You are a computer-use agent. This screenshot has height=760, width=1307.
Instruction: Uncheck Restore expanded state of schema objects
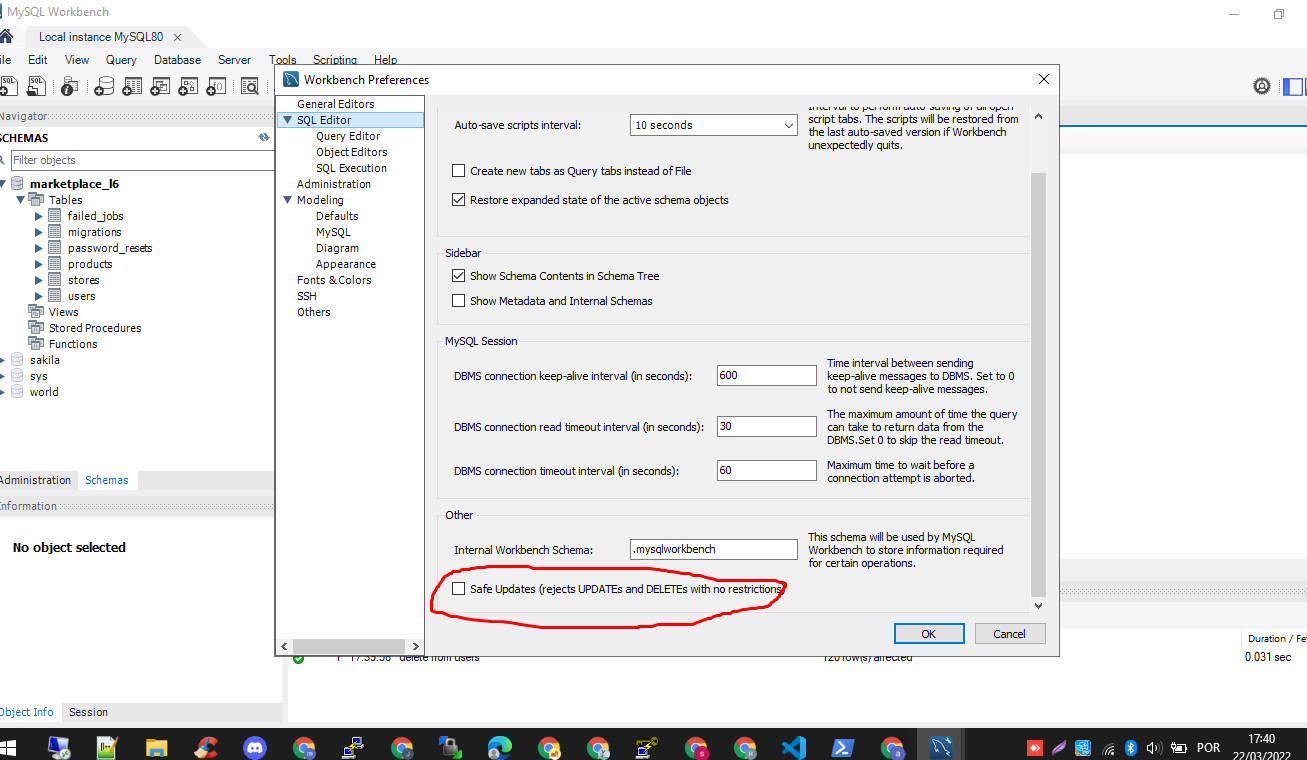(x=459, y=200)
